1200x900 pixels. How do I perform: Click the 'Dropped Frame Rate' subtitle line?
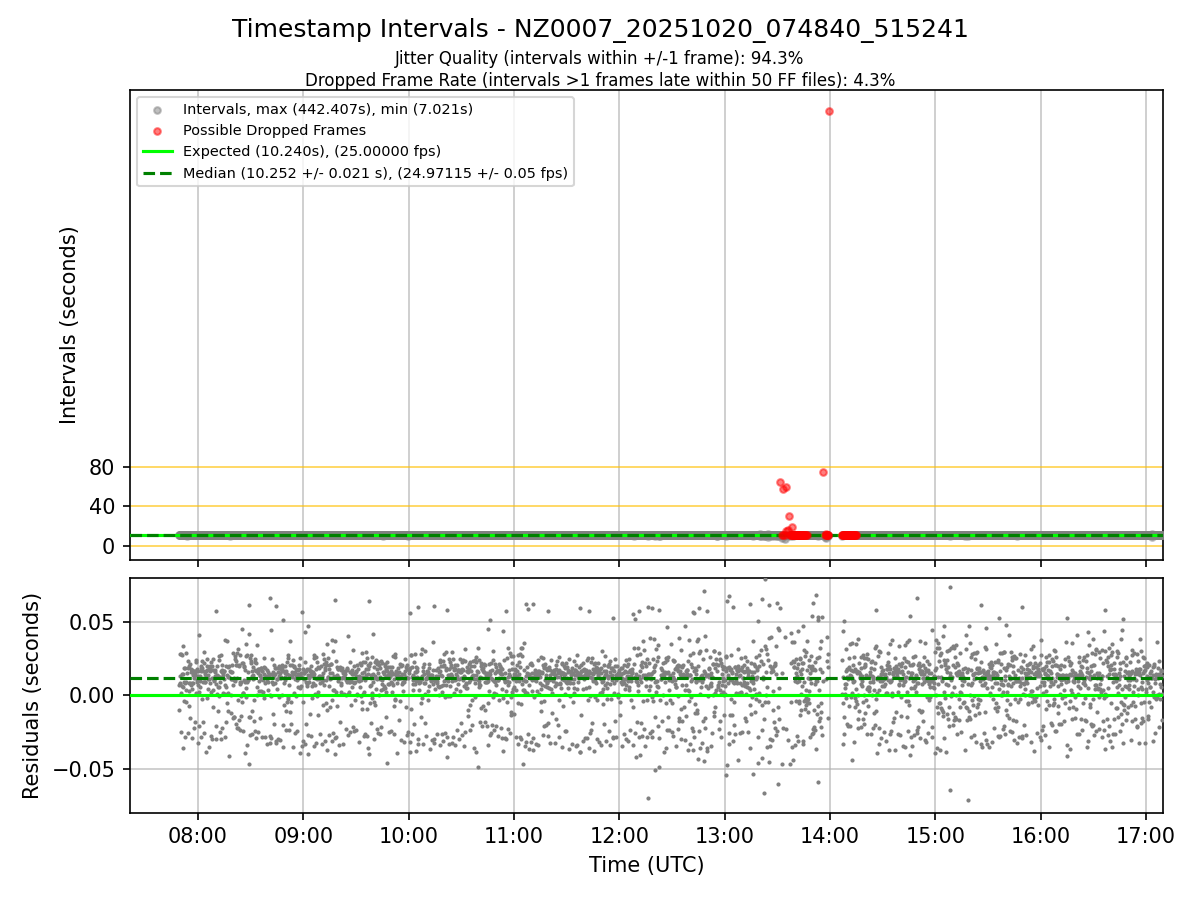point(600,80)
